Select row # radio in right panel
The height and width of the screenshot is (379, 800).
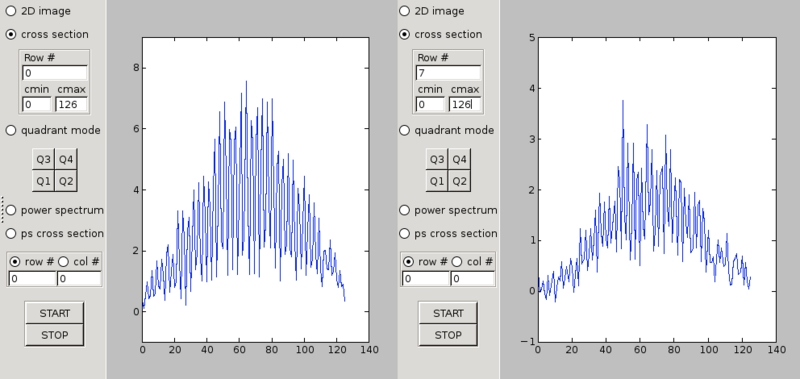point(409,262)
